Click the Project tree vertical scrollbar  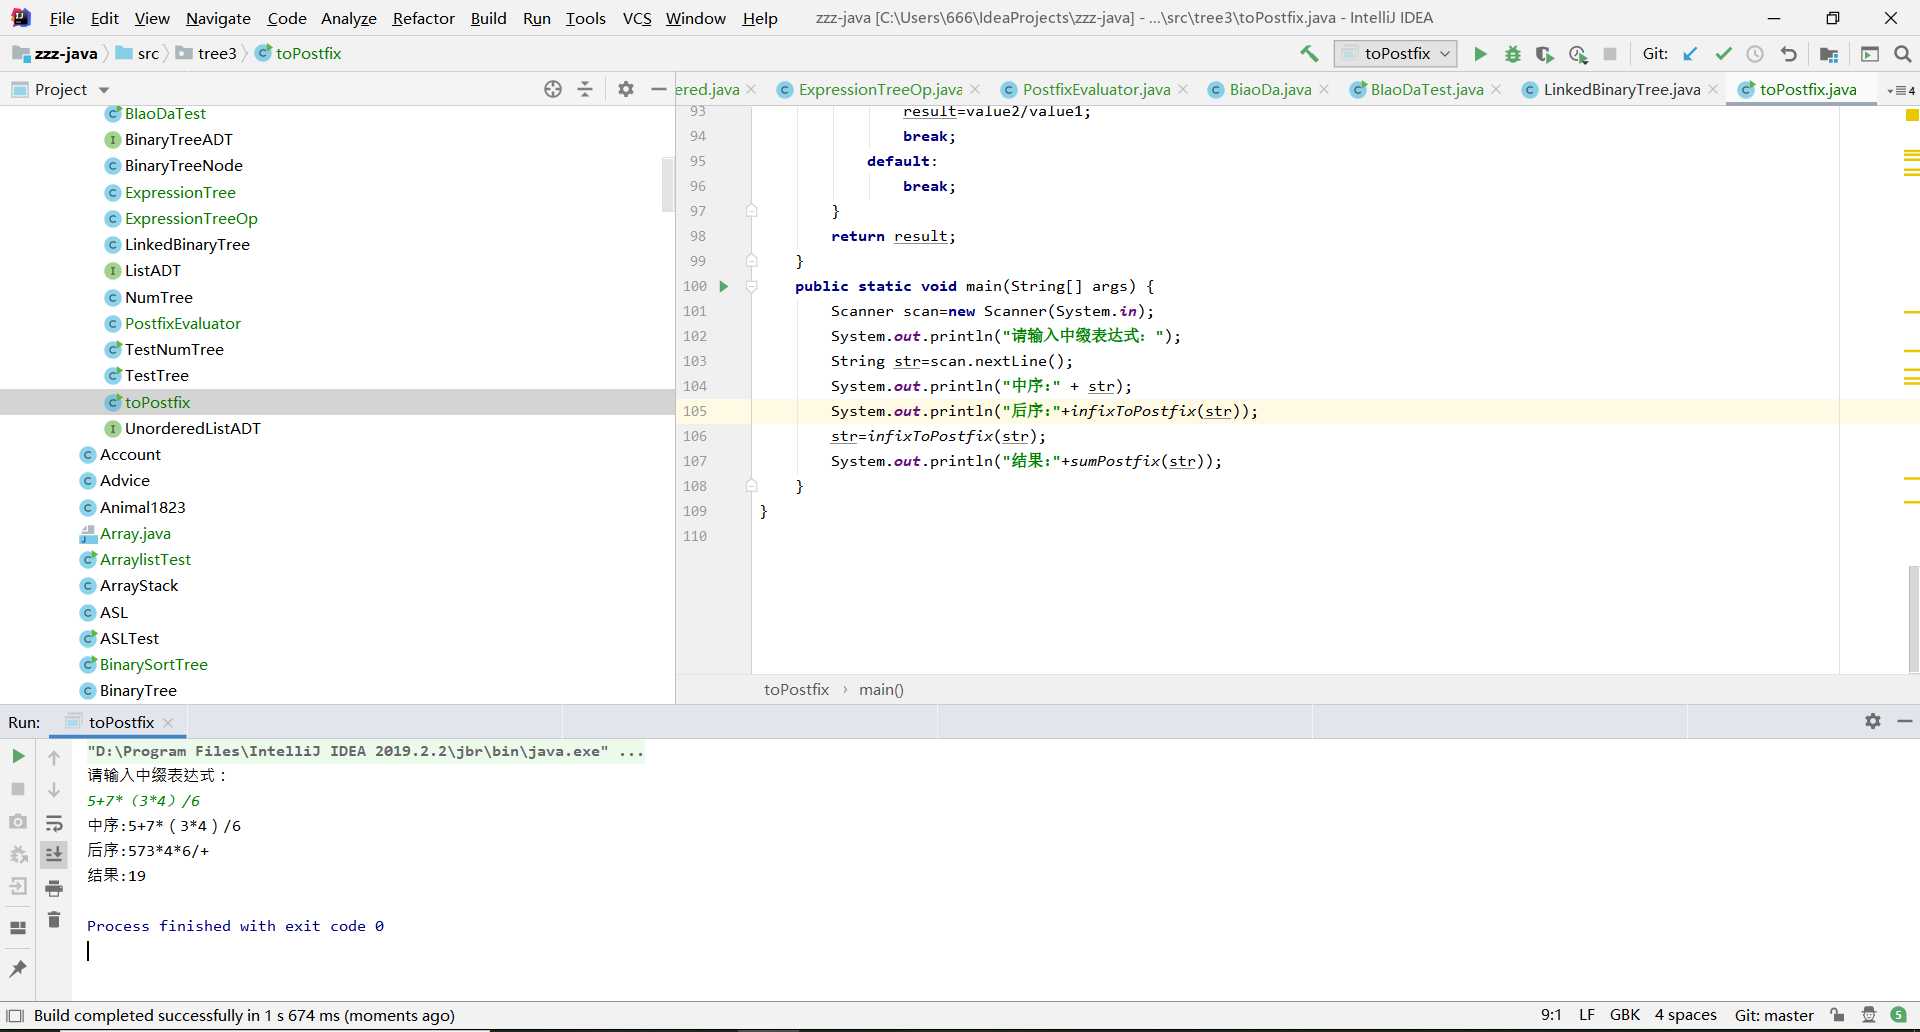(668, 184)
